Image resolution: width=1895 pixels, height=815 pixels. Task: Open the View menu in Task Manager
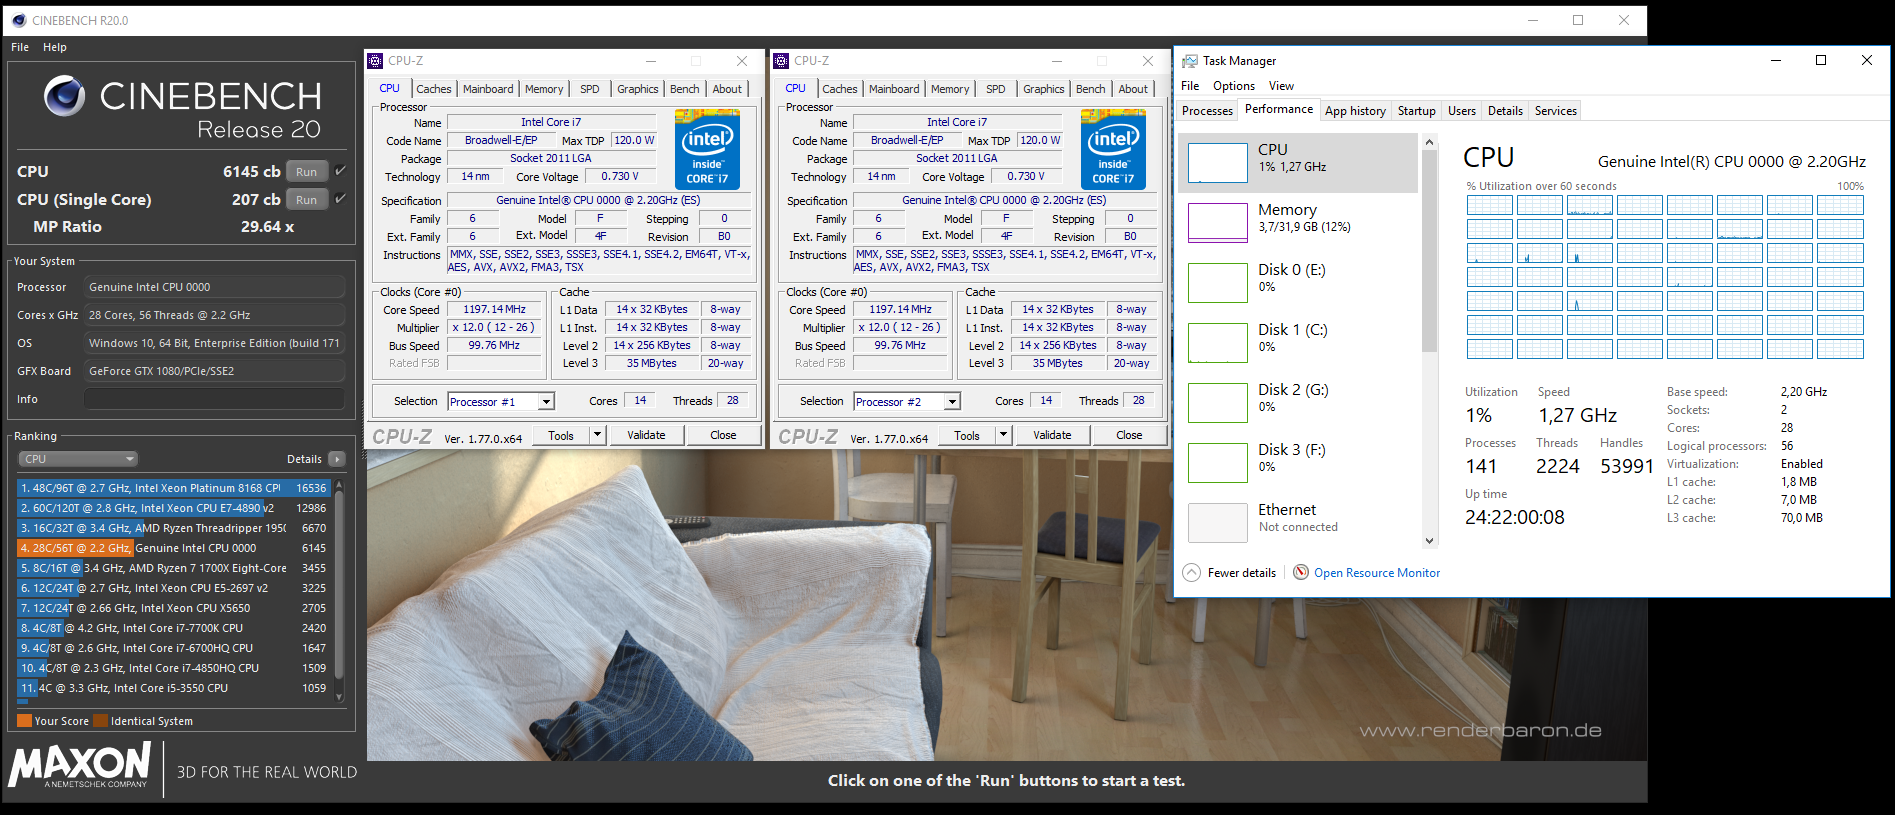click(x=1281, y=86)
